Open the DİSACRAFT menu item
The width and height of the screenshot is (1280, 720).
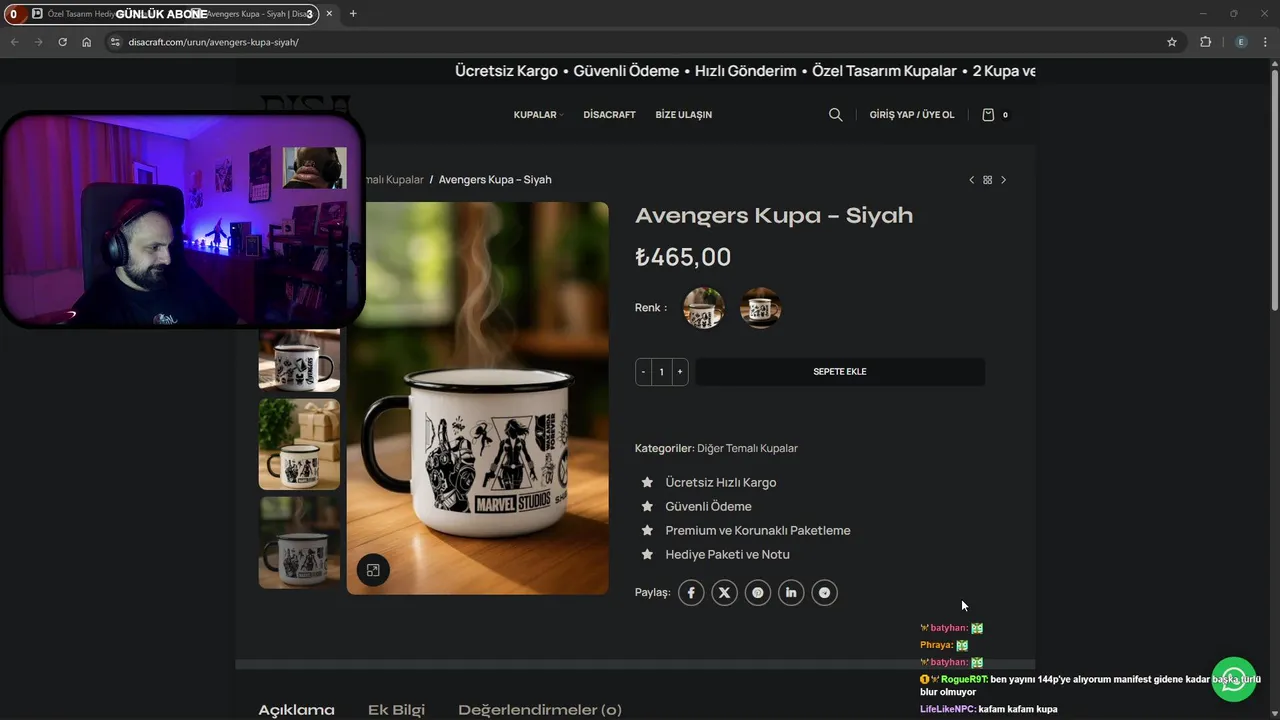point(609,115)
